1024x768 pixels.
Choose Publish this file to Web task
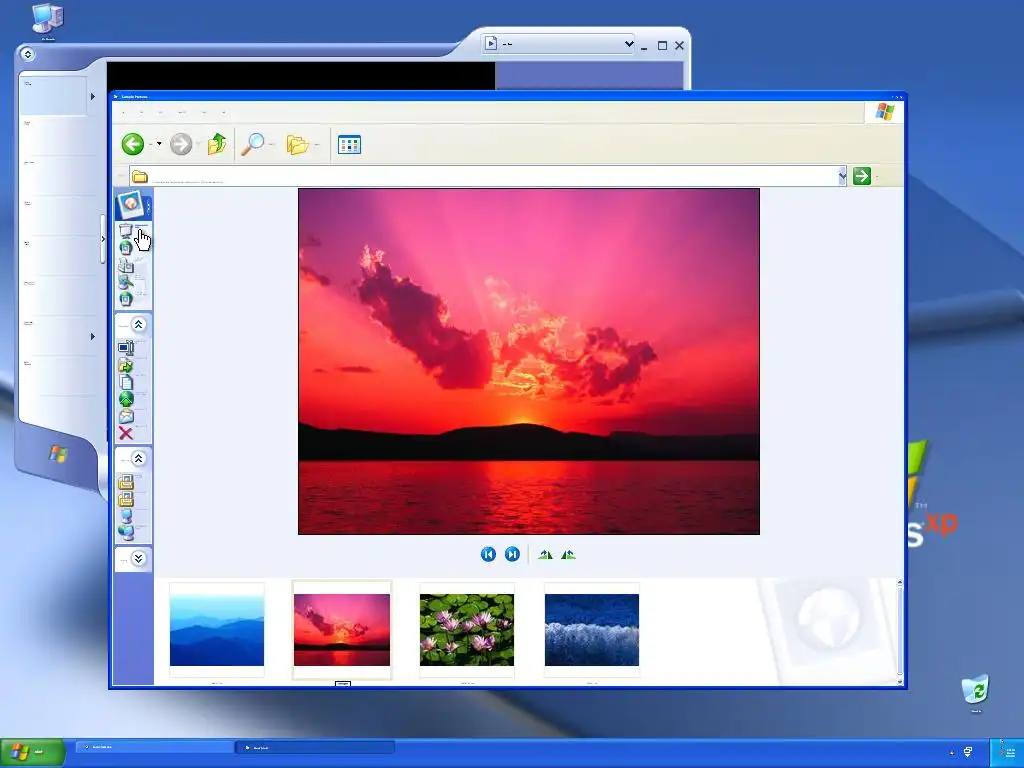(126, 399)
